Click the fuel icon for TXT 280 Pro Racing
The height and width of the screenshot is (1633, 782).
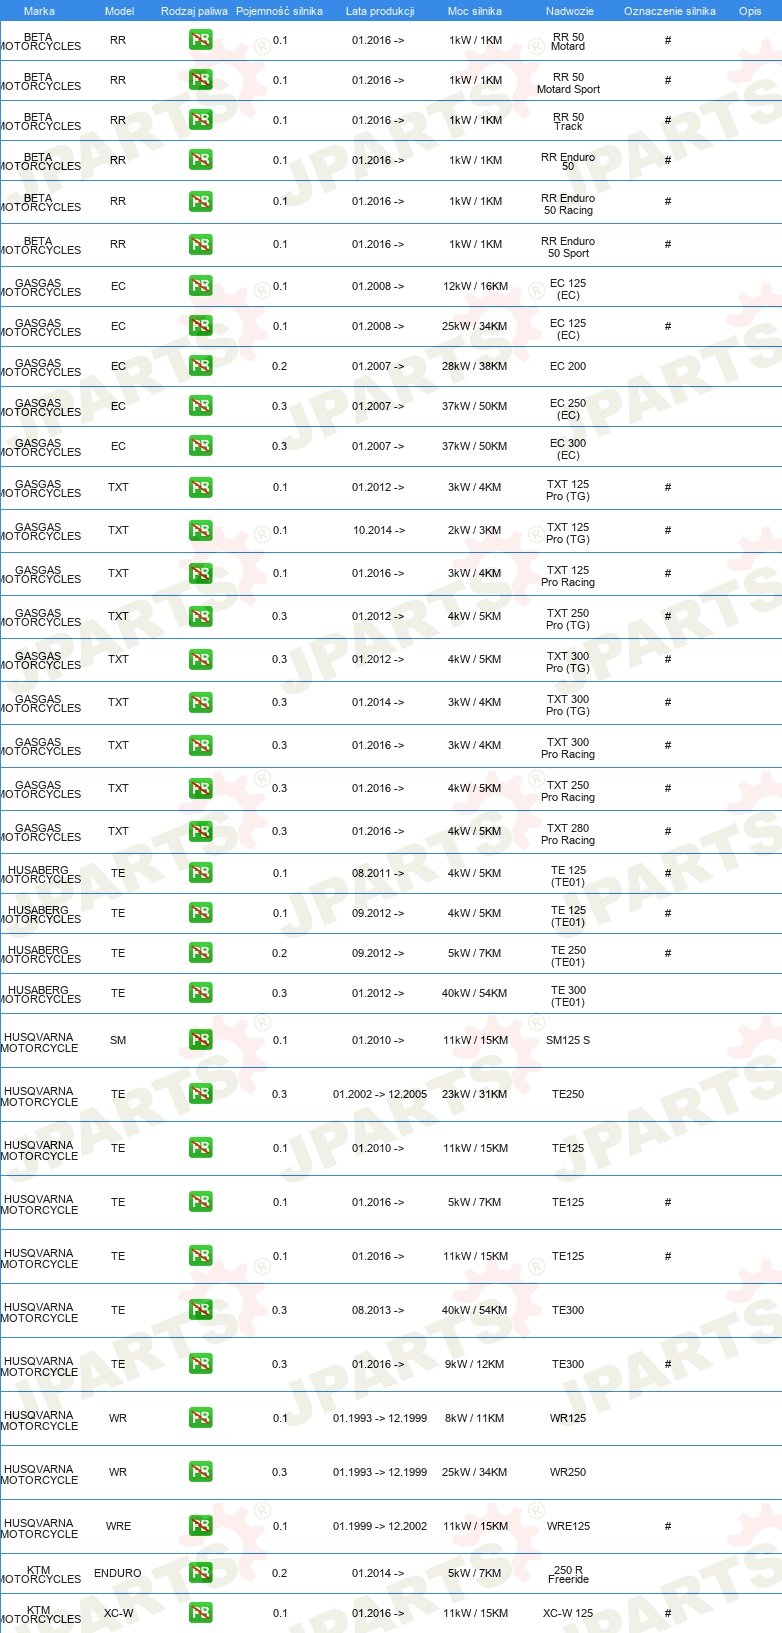[201, 832]
